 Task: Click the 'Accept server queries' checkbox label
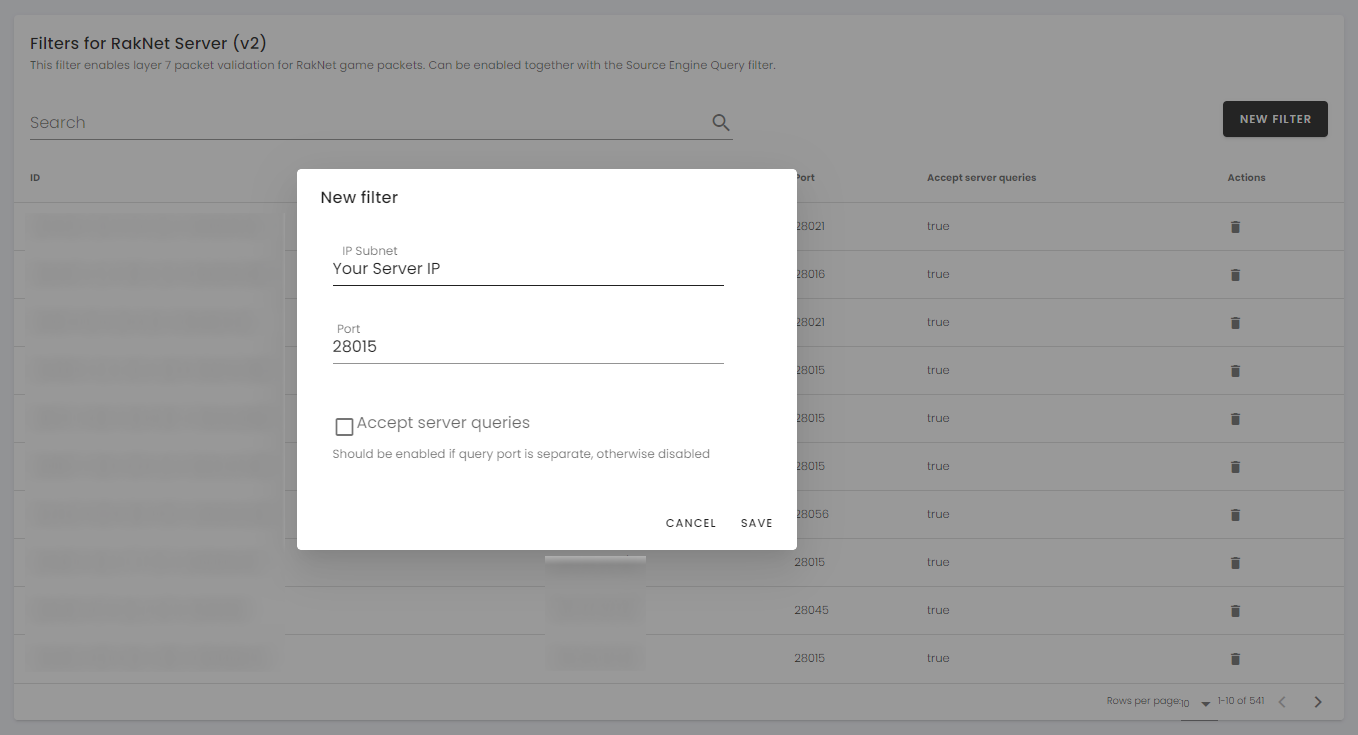[443, 423]
